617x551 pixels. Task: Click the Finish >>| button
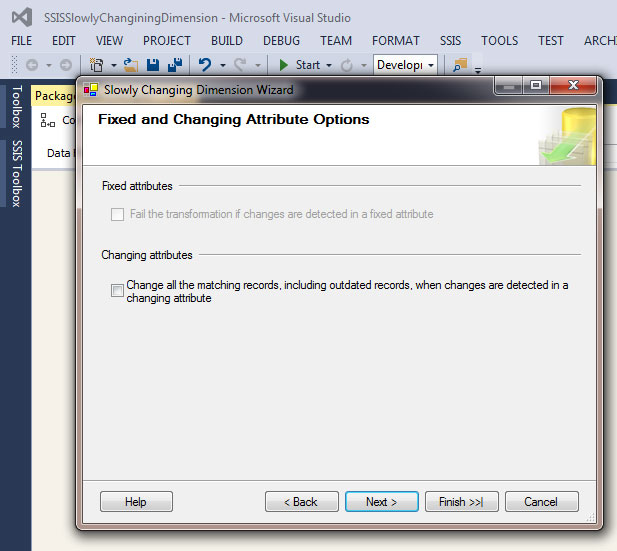click(x=462, y=502)
